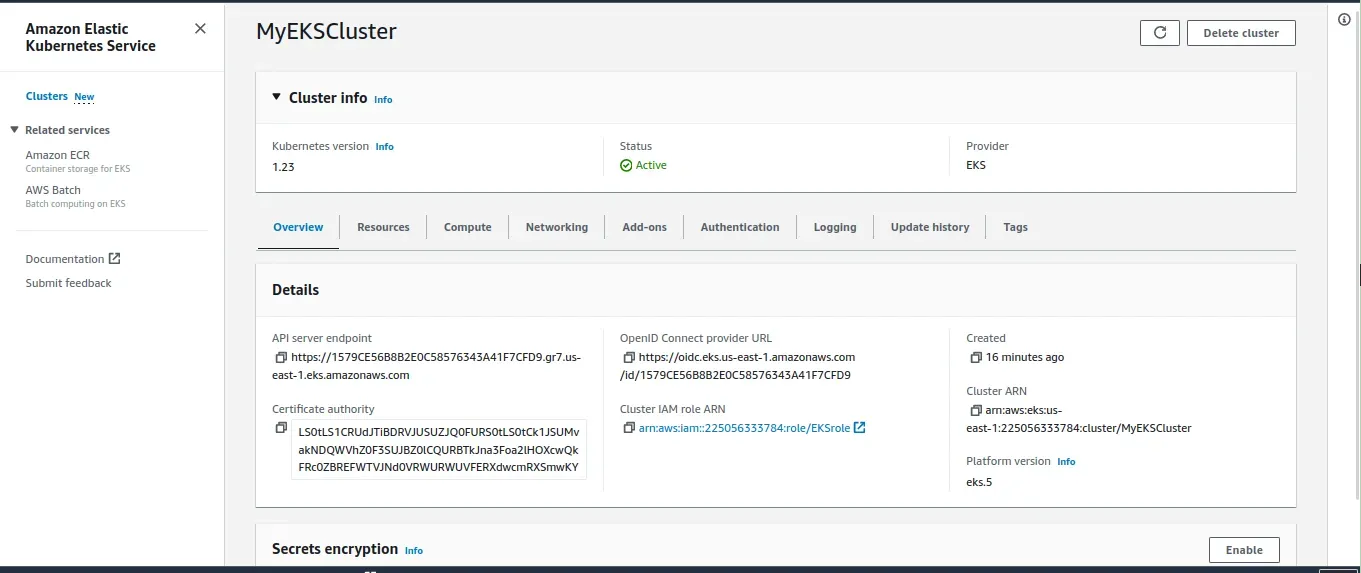This screenshot has height=573, width=1361.
Task: Collapse the Cluster info section
Action: [277, 97]
